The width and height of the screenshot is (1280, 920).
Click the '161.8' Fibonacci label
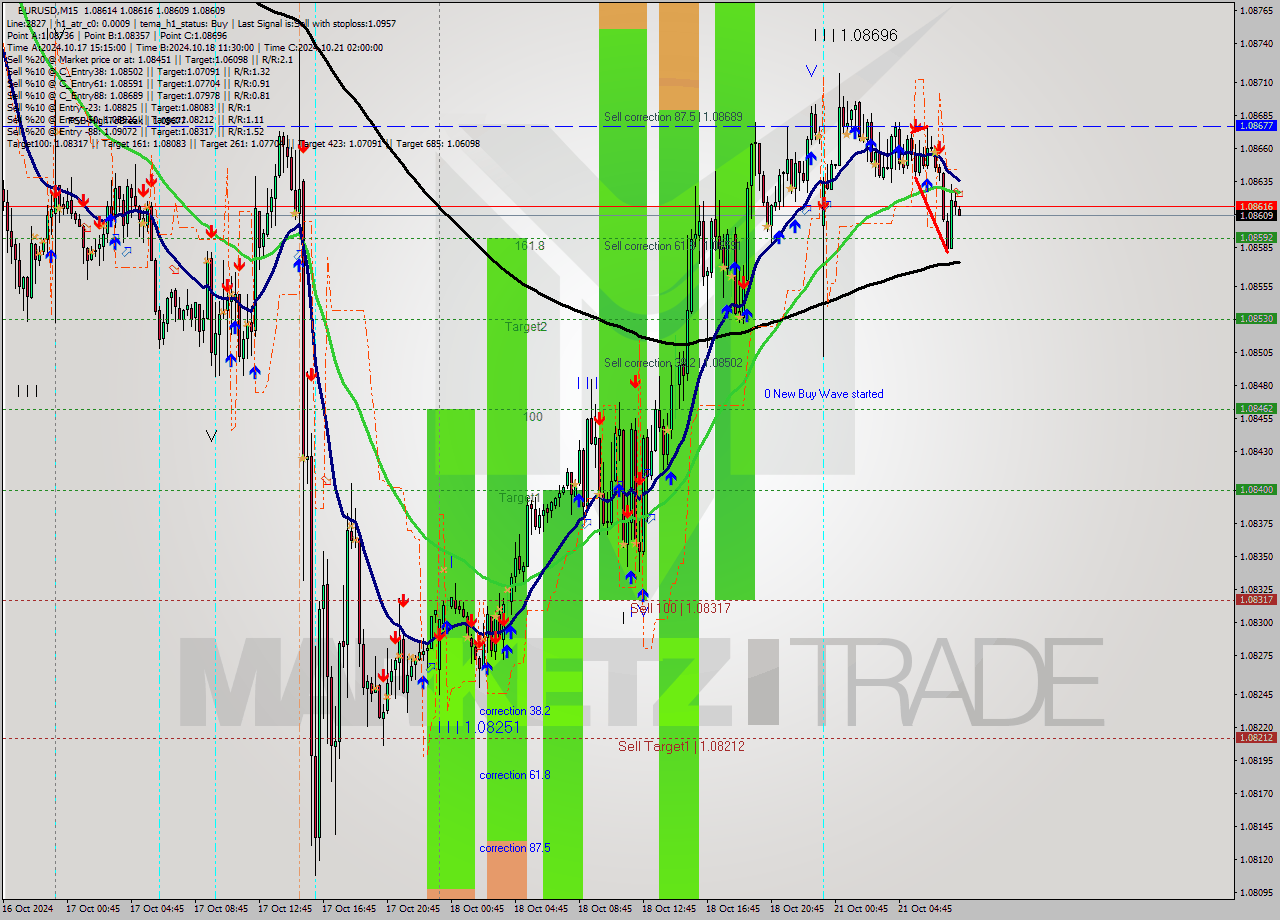coord(530,246)
